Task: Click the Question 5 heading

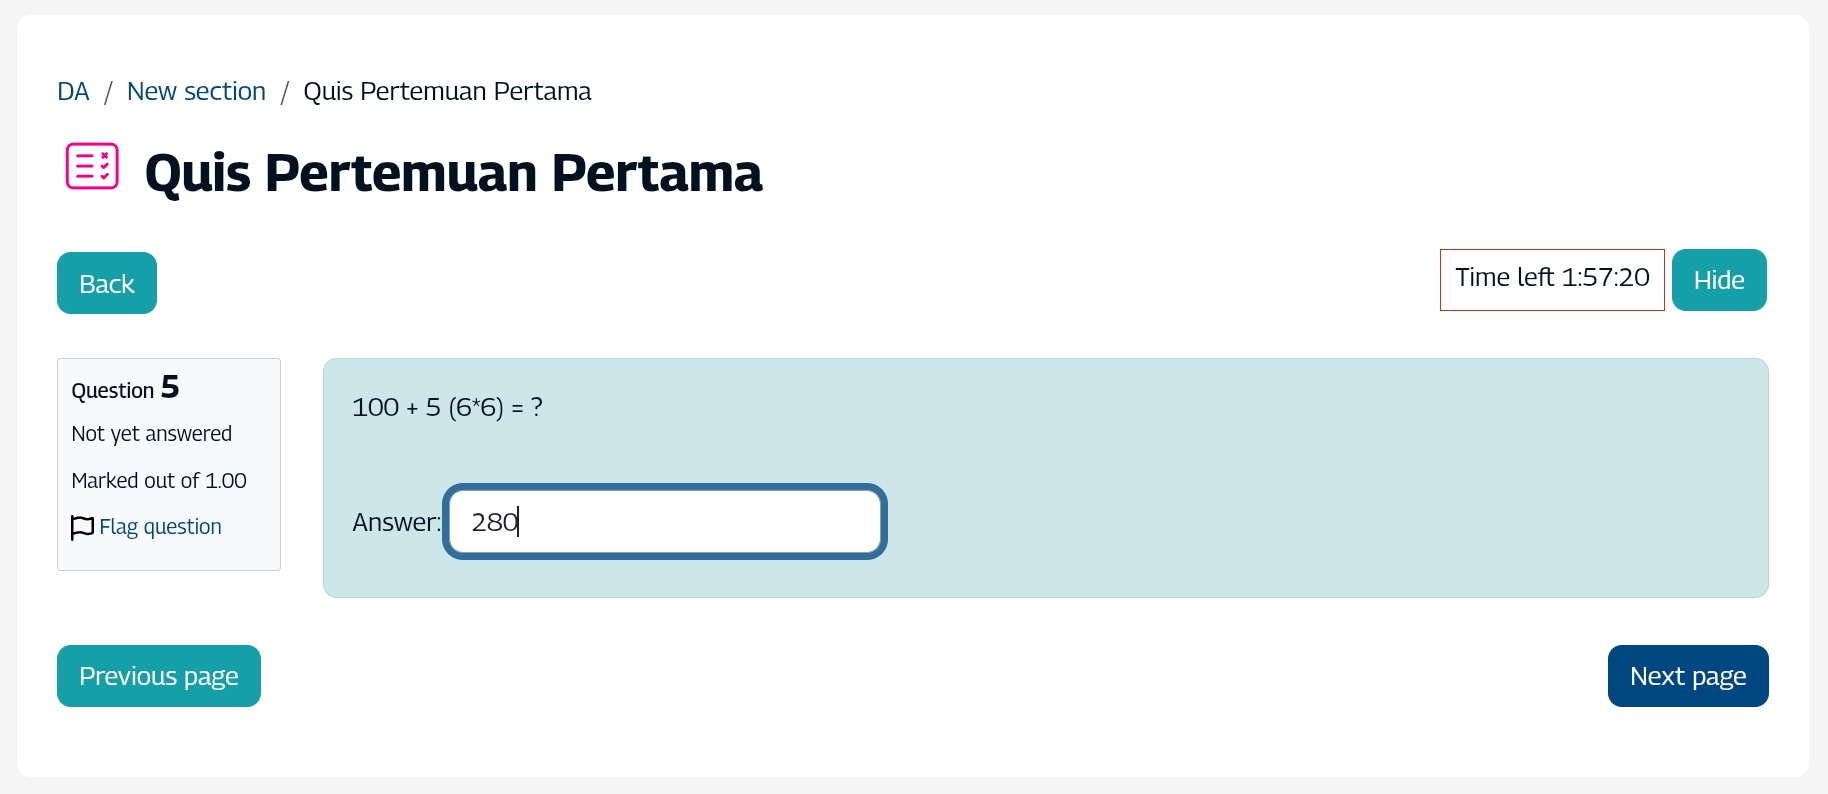Action: (x=125, y=388)
